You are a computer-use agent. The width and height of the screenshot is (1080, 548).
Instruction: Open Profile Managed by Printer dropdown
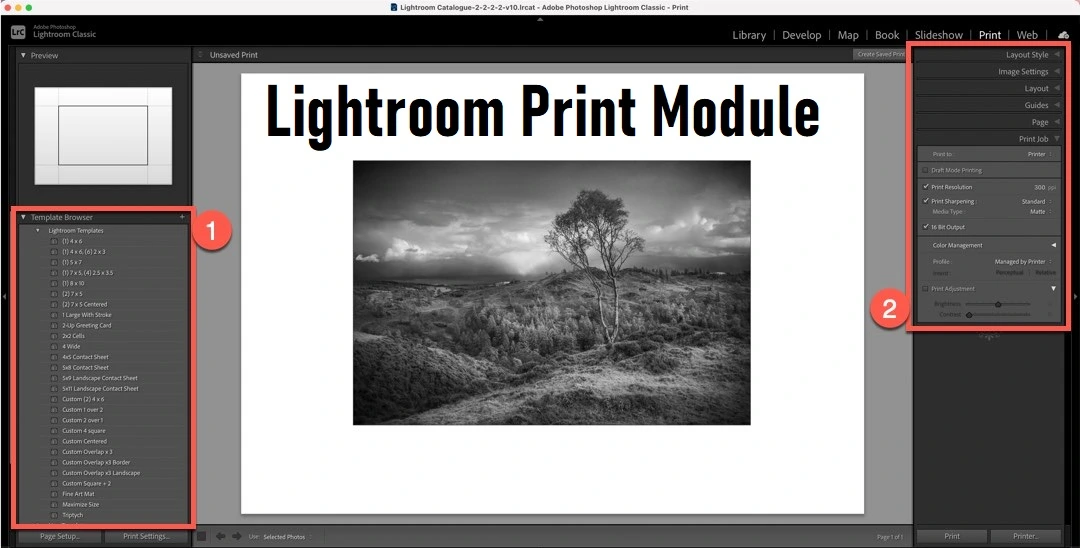1024,262
